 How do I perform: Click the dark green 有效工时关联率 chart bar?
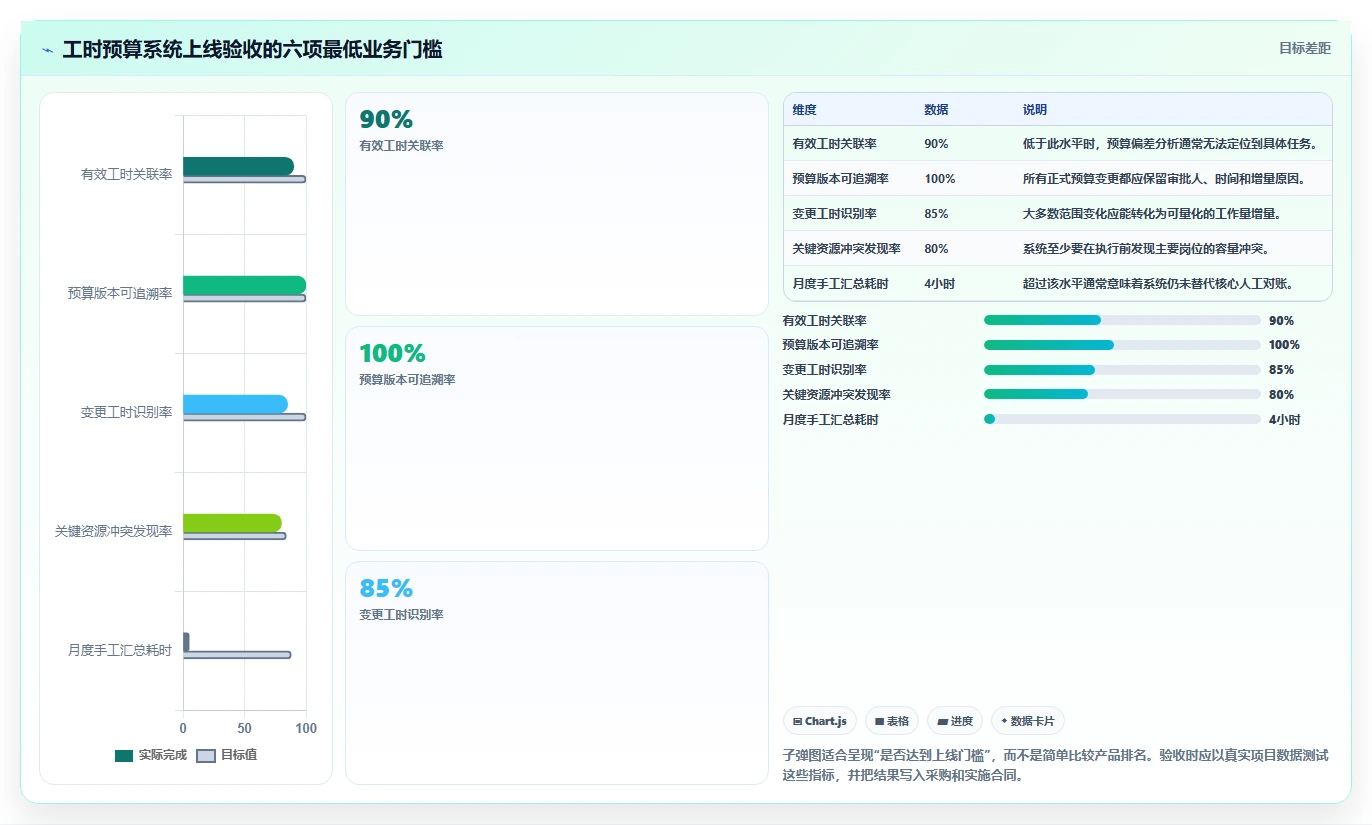[x=238, y=166]
